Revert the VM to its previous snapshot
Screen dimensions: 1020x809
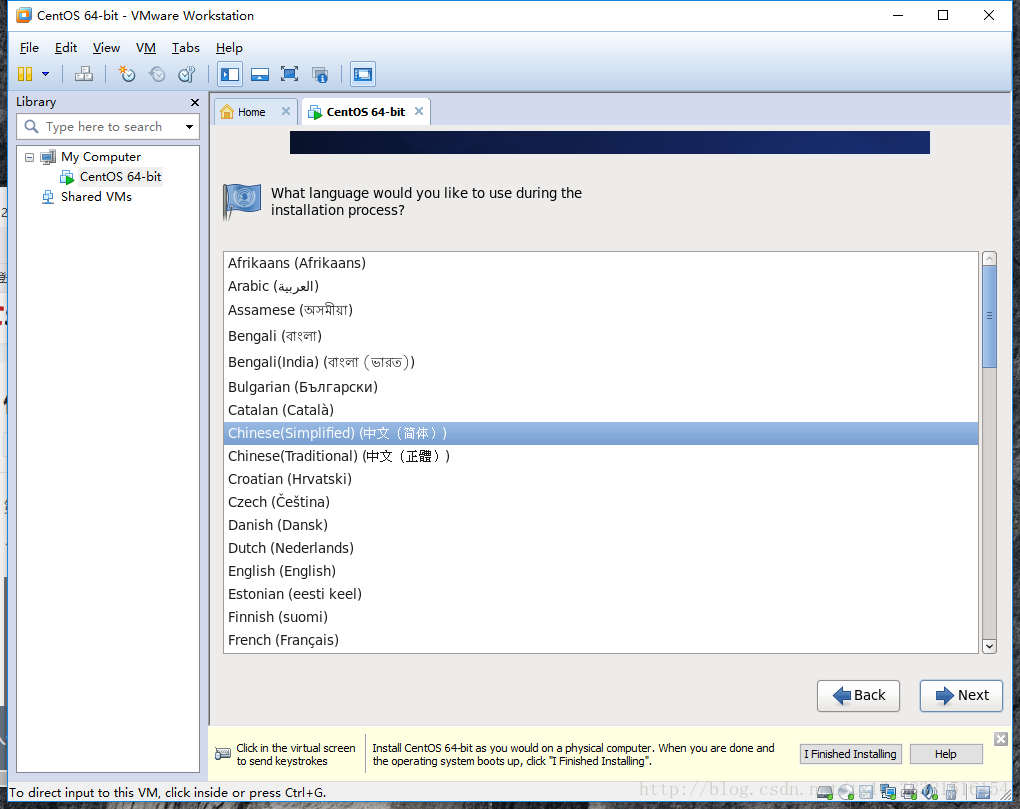tap(157, 74)
